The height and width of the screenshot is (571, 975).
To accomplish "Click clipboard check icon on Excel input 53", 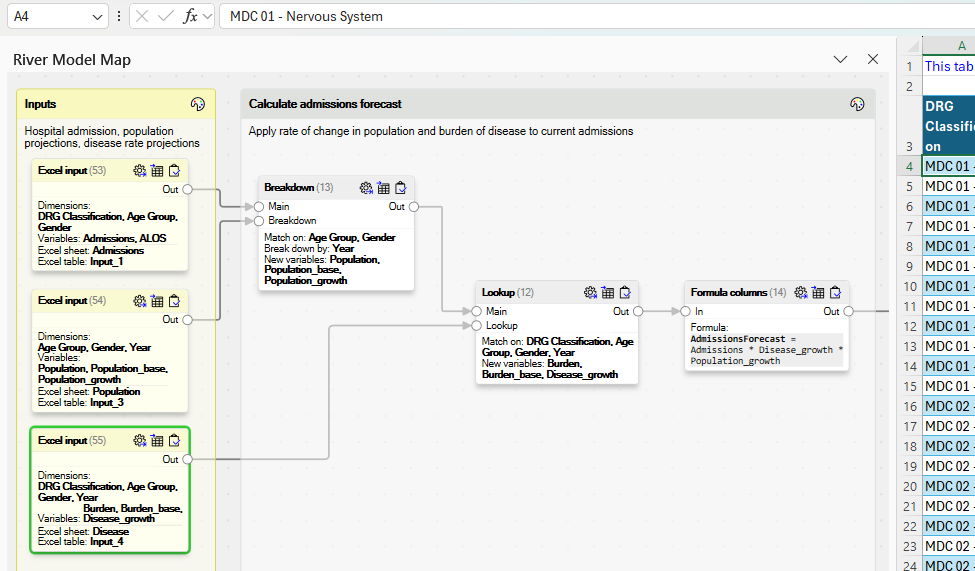I will pos(174,170).
